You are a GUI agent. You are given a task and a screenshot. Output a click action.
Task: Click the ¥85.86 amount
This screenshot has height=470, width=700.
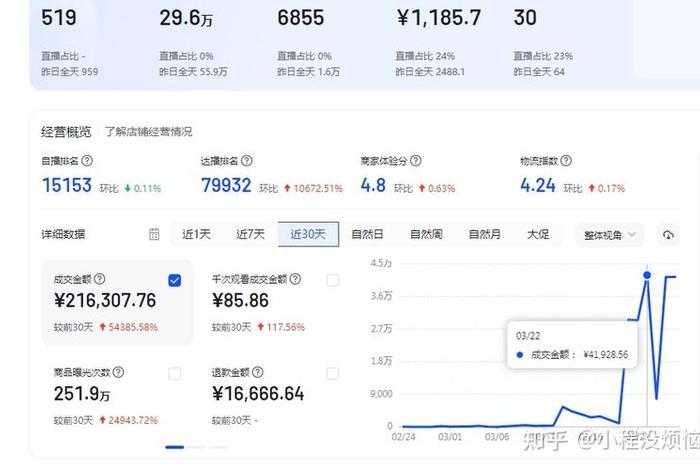[240, 300]
